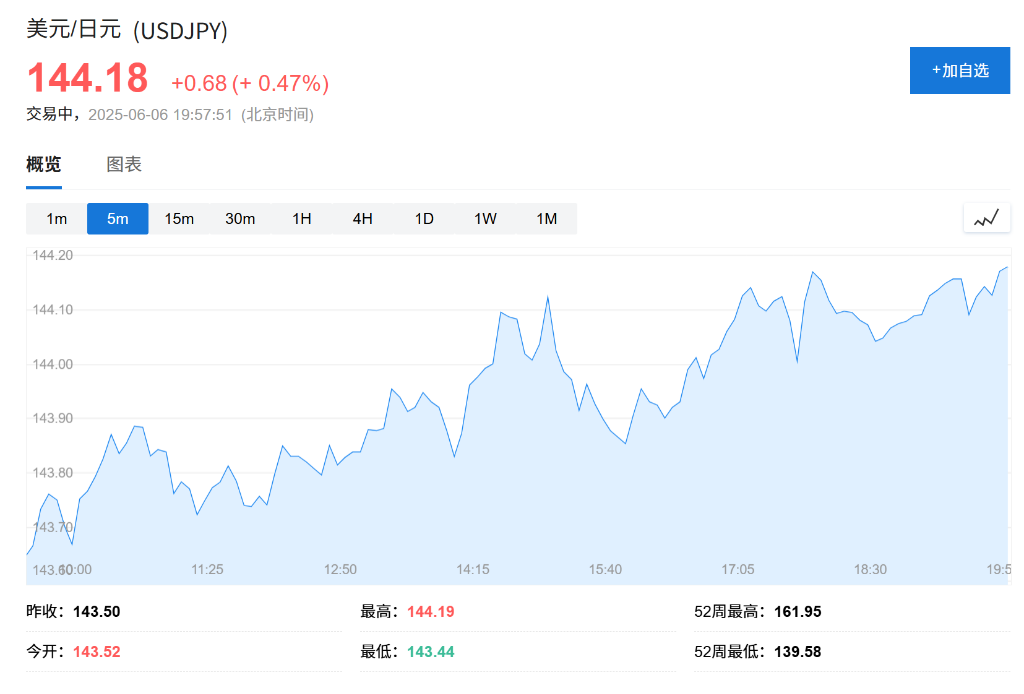Choose the 30m interval

(240, 219)
